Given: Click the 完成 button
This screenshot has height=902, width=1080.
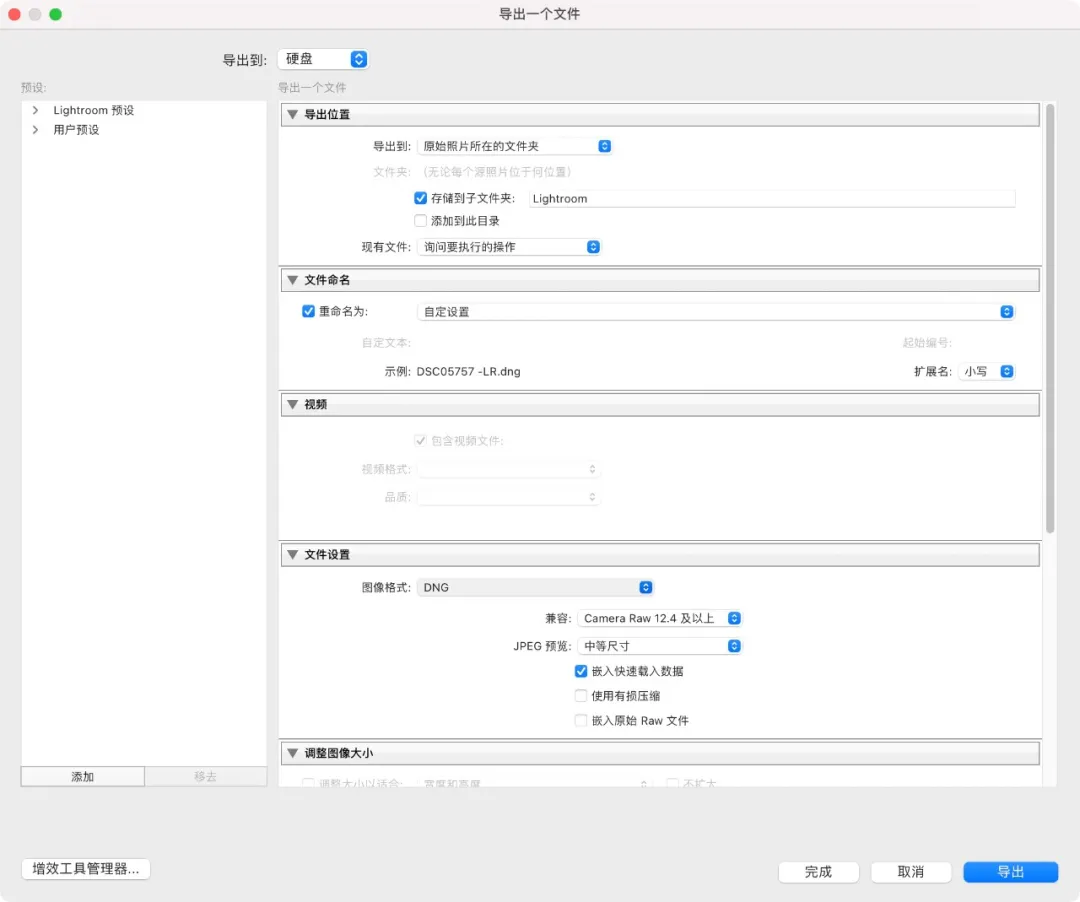Looking at the screenshot, I should (x=818, y=872).
